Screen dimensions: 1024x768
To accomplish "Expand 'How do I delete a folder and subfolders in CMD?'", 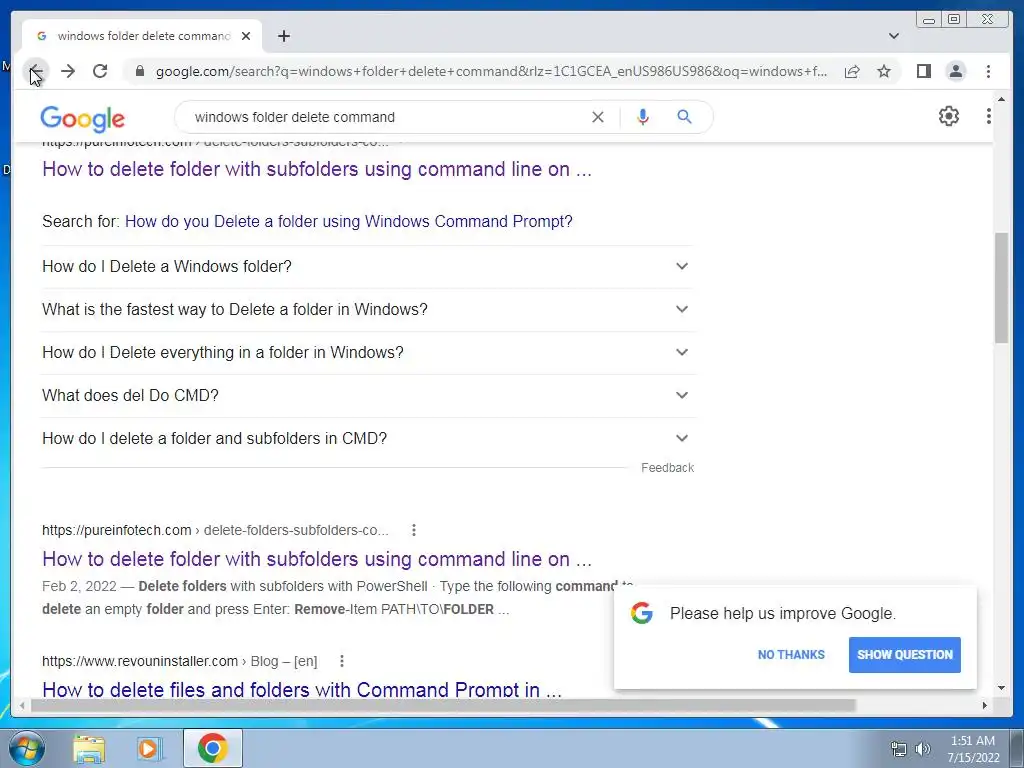I will (368, 438).
